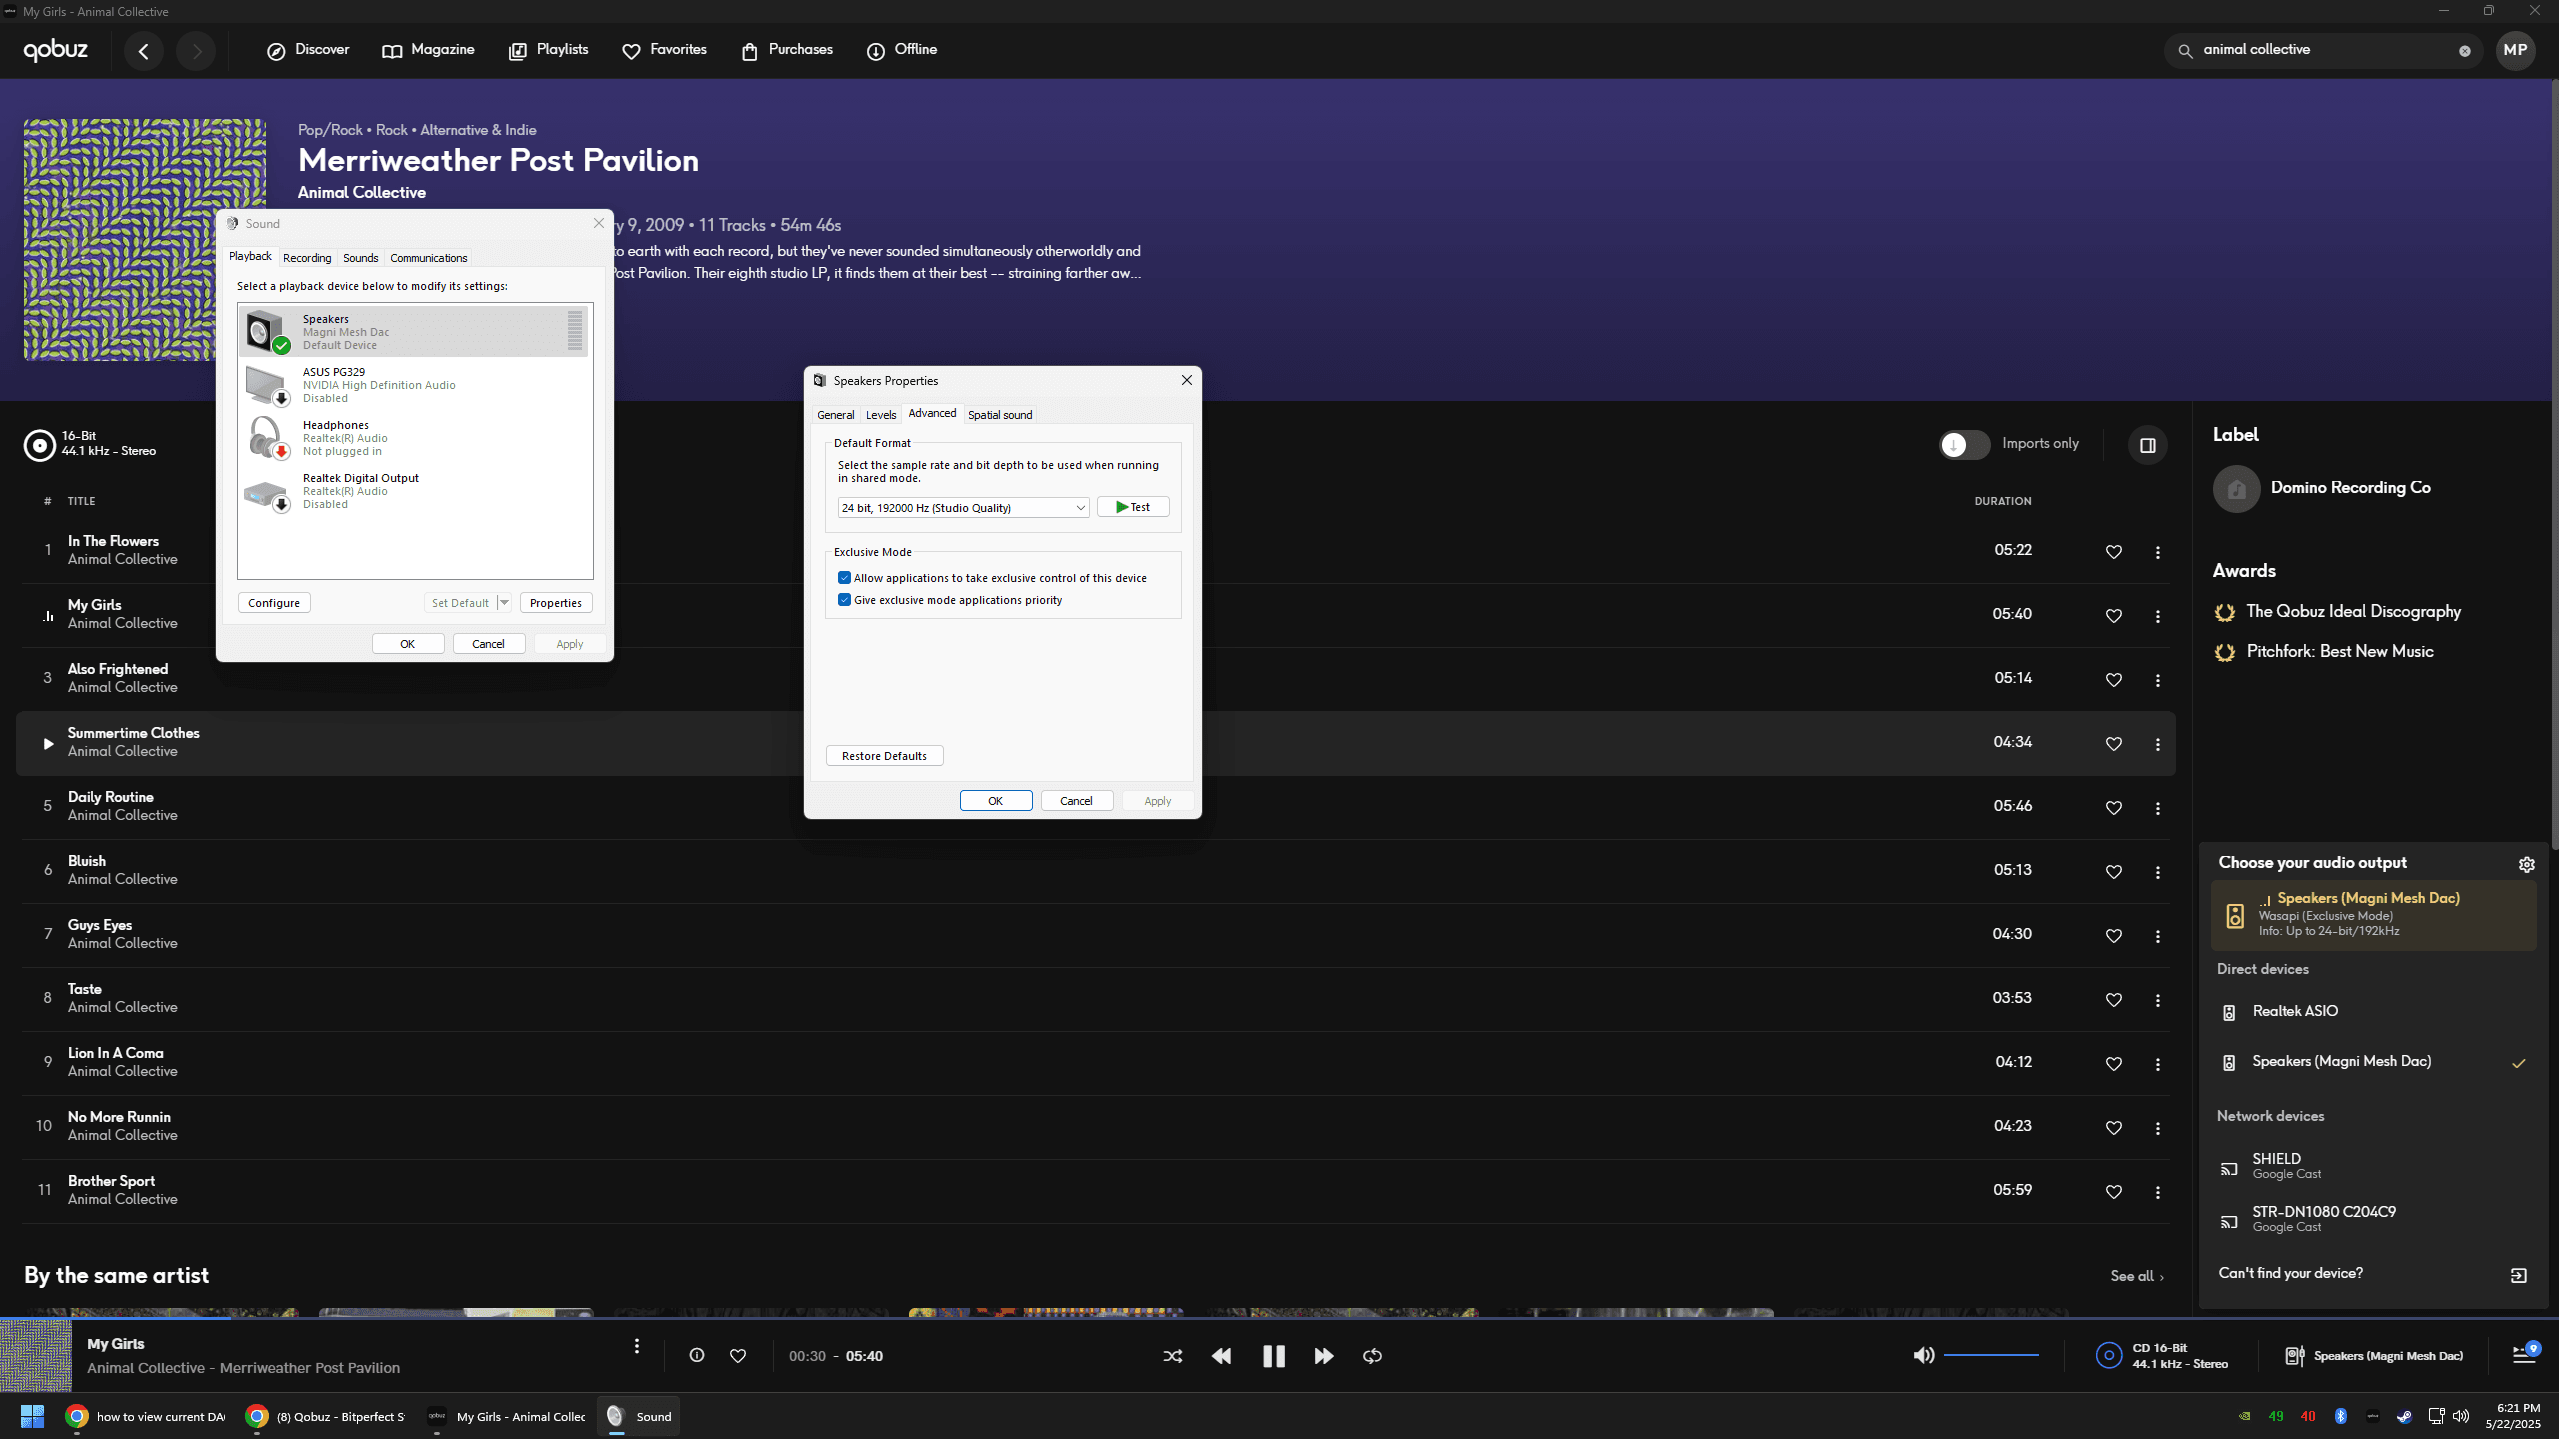
Task: Open the Discover section
Action: [308, 50]
